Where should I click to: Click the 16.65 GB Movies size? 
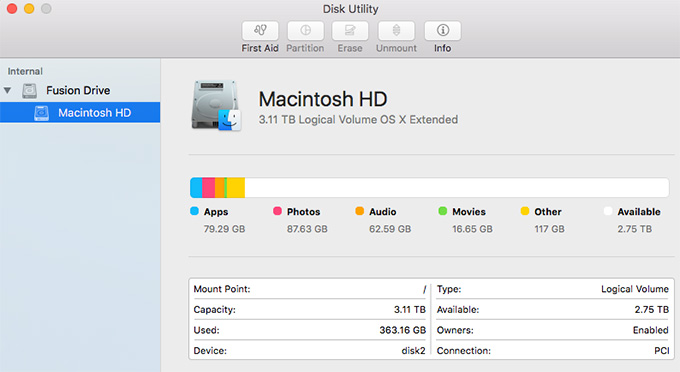(472, 229)
